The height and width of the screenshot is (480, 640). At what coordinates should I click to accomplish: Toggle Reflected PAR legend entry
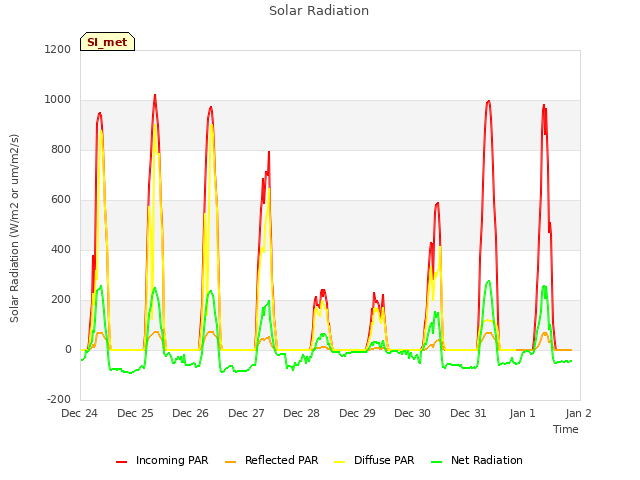click(x=271, y=460)
